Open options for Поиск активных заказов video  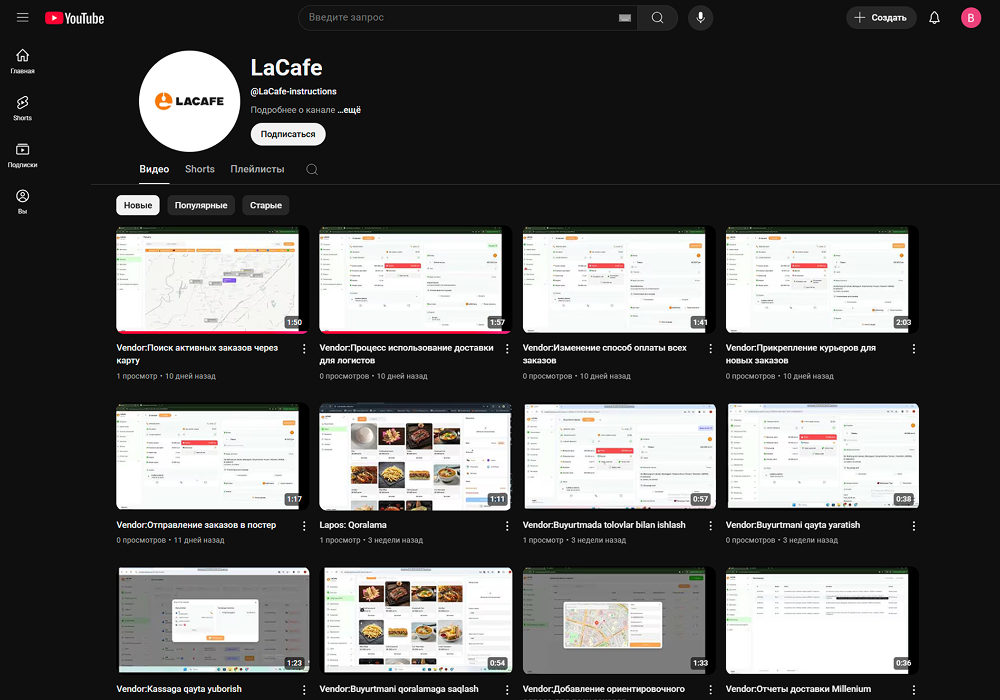point(304,349)
